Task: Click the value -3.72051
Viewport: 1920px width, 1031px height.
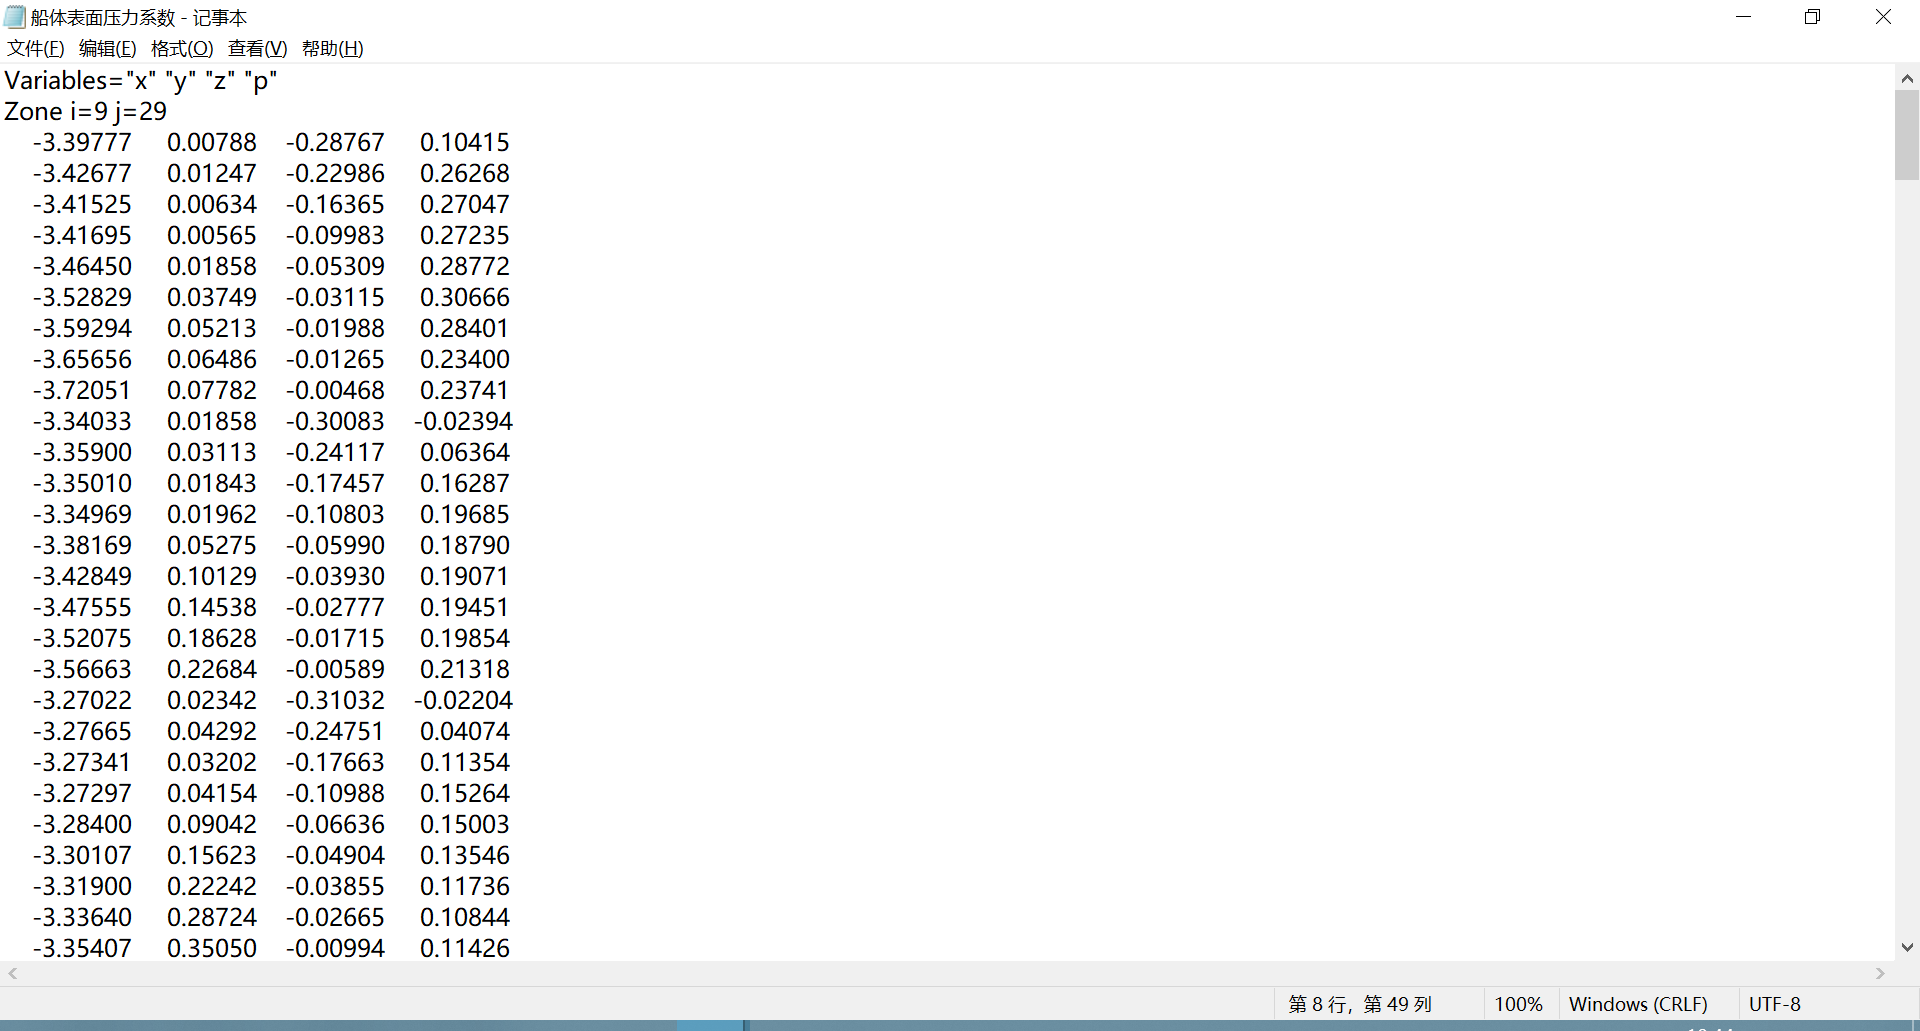Action: pyautogui.click(x=82, y=391)
